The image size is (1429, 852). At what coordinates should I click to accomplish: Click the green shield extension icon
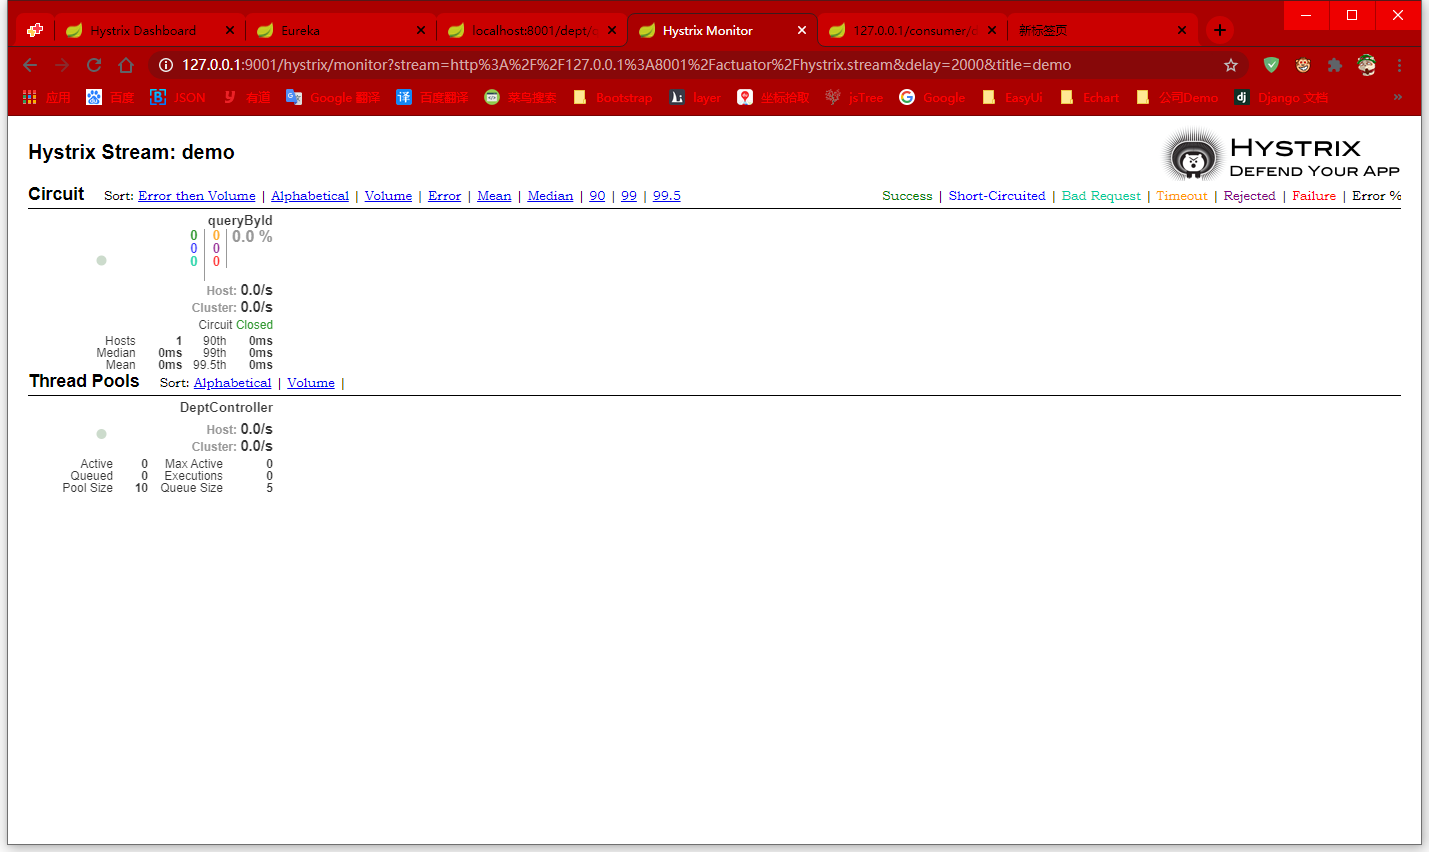tap(1271, 65)
